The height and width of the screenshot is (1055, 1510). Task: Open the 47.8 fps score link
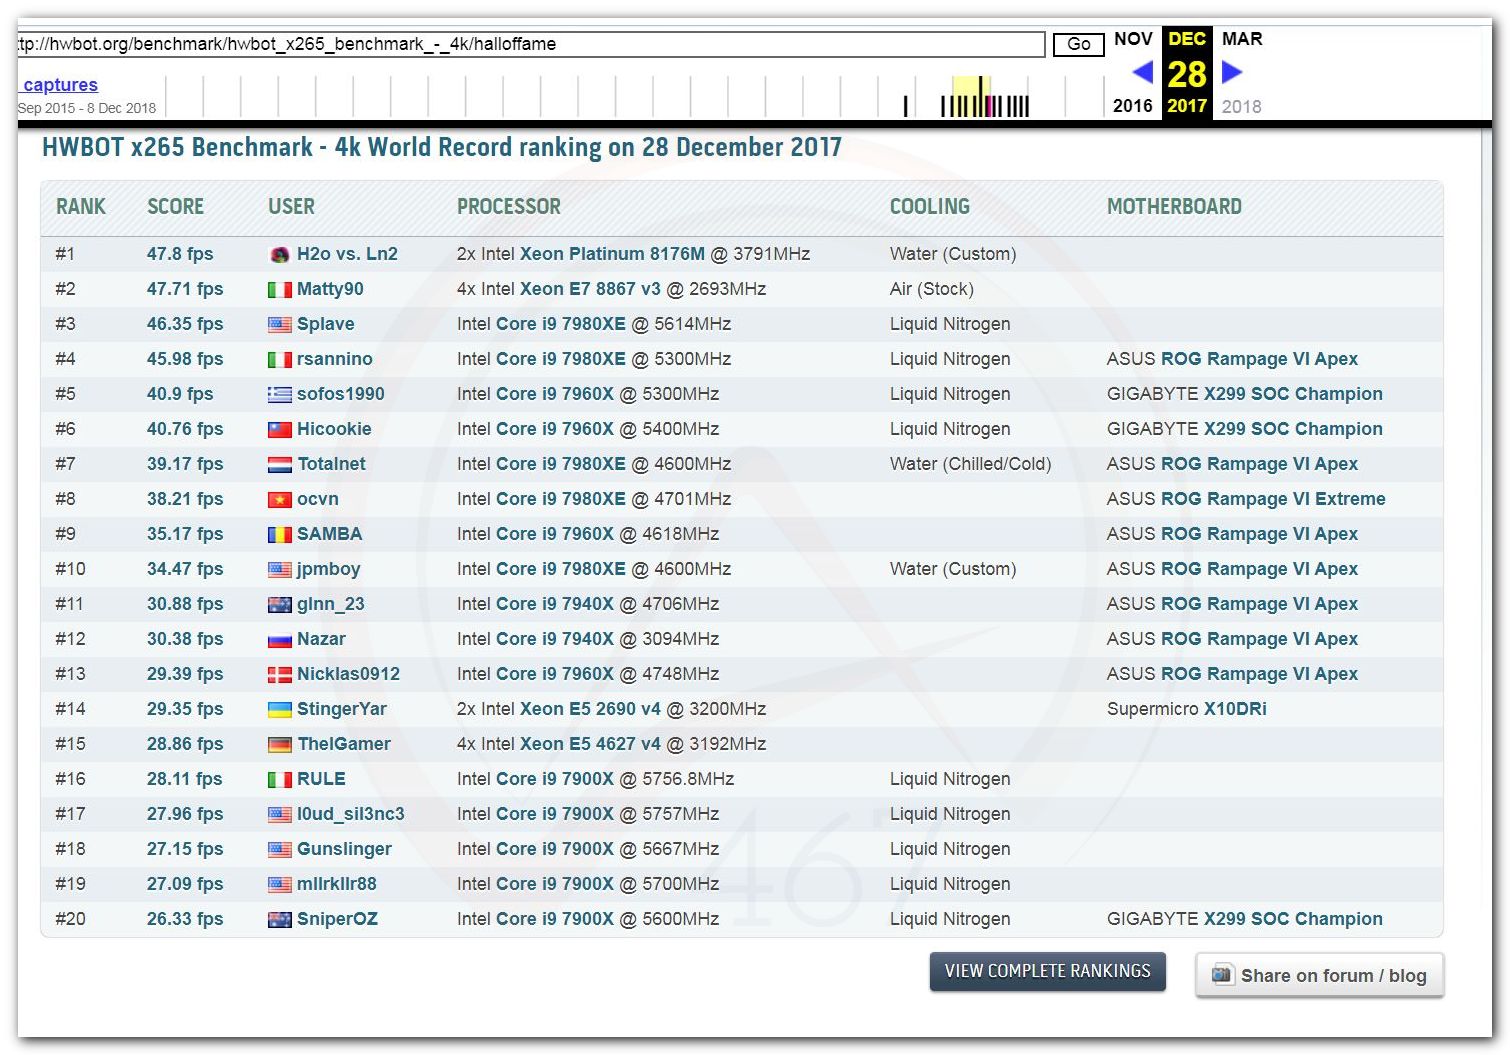click(180, 254)
